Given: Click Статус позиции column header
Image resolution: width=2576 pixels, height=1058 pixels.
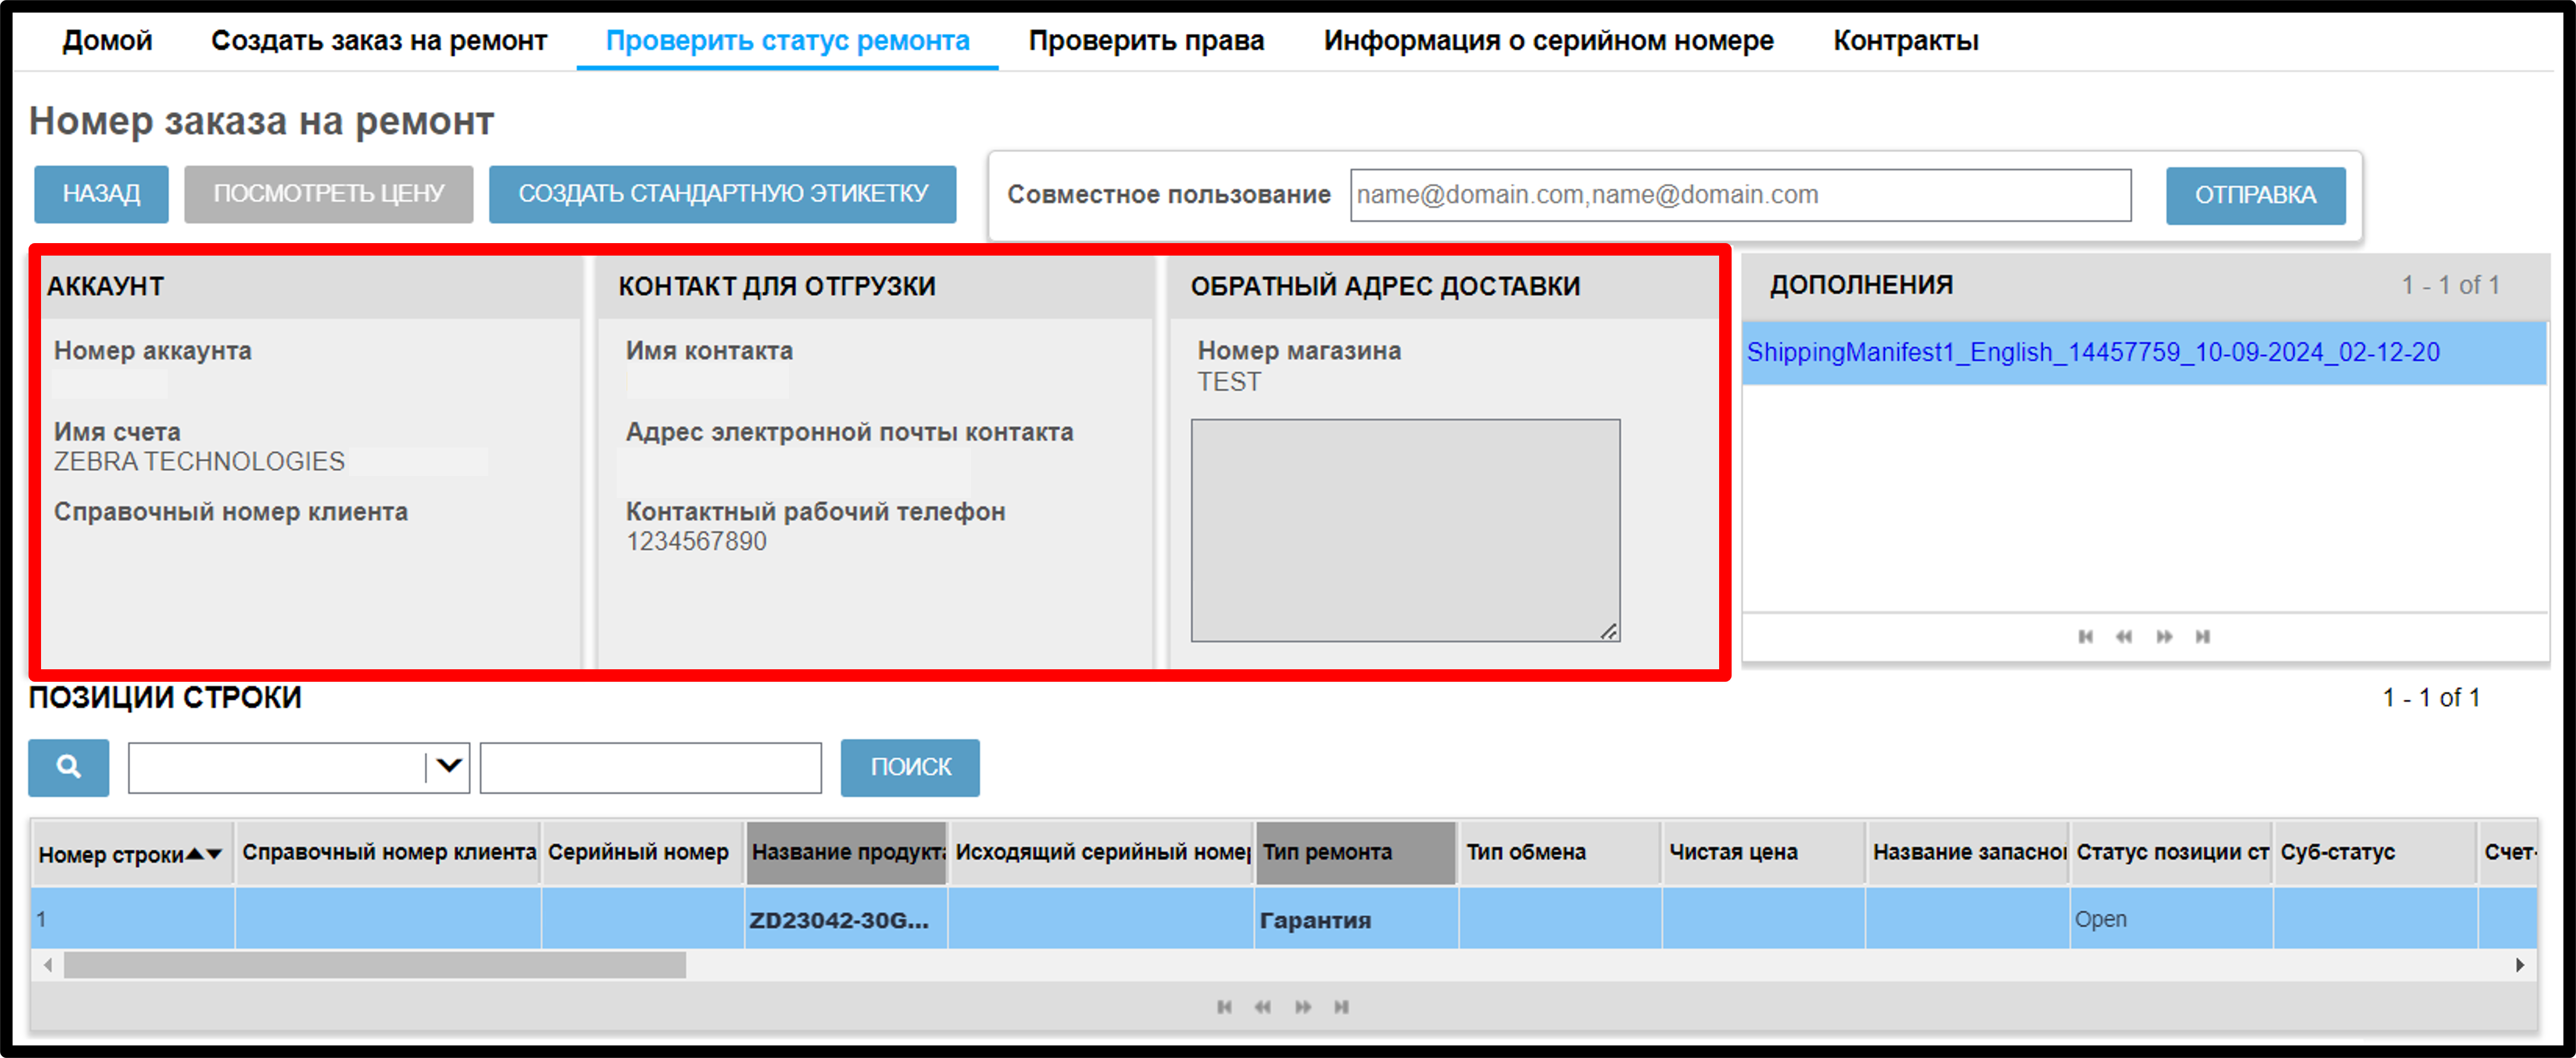Looking at the screenshot, I should coord(2171,852).
